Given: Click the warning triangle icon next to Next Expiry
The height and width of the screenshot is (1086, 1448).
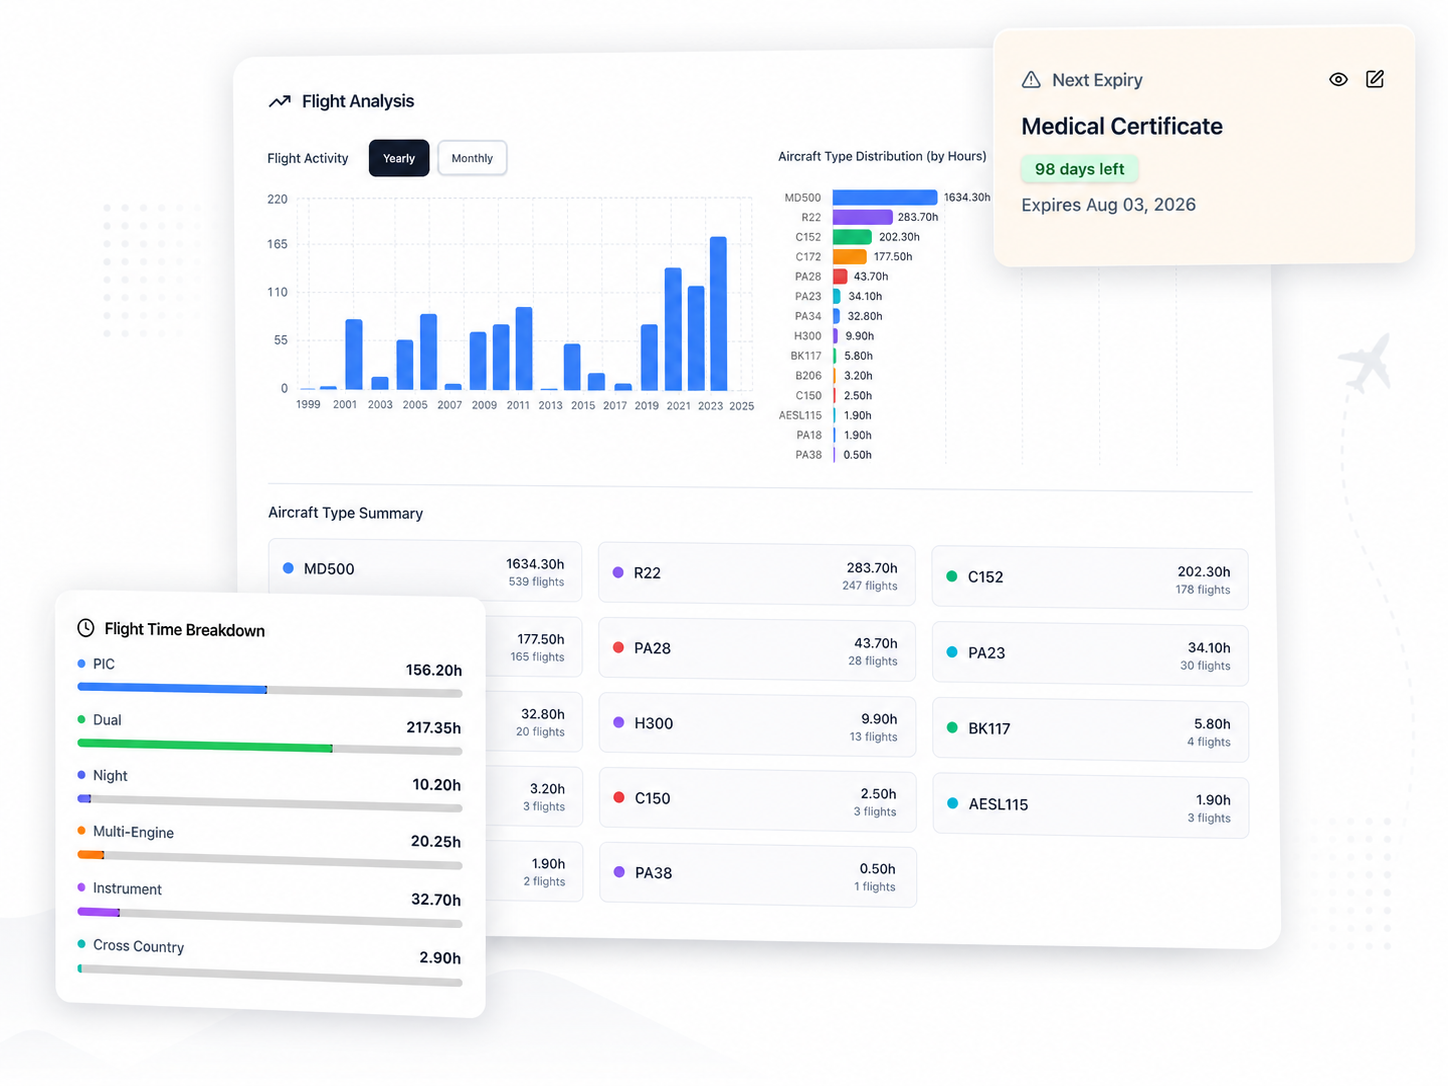Looking at the screenshot, I should pyautogui.click(x=1029, y=79).
